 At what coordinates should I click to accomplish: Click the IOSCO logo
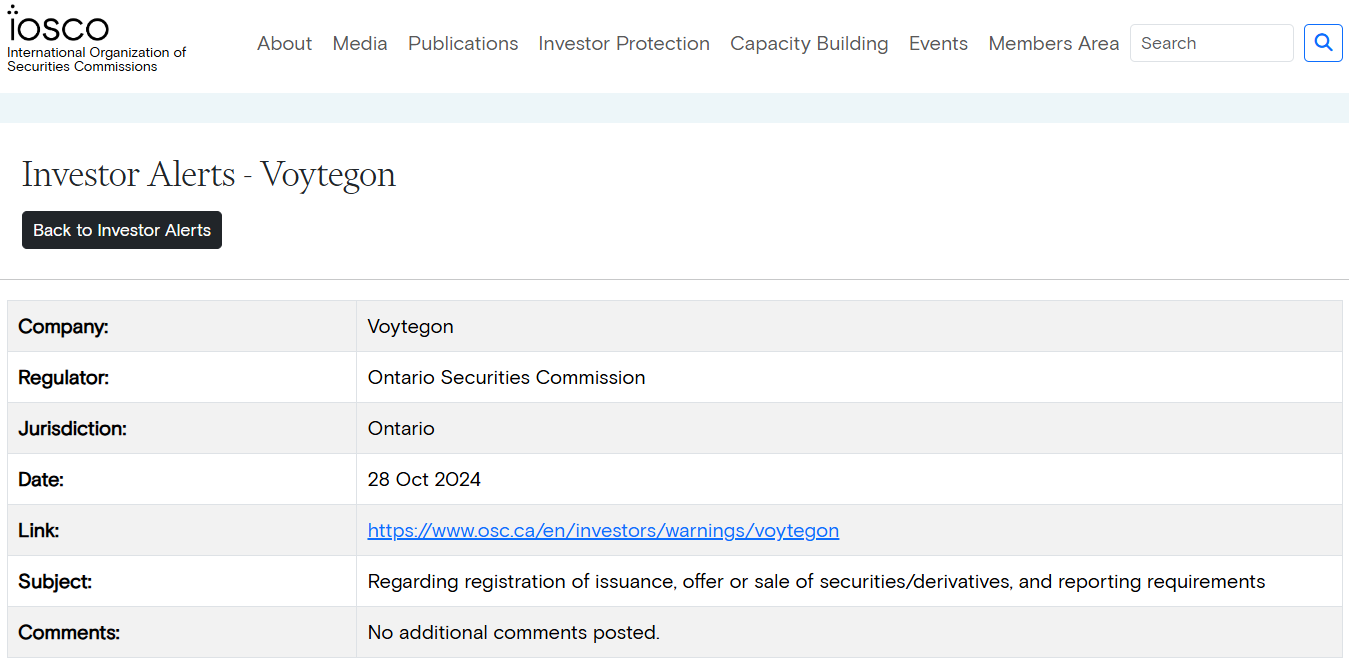click(x=58, y=25)
